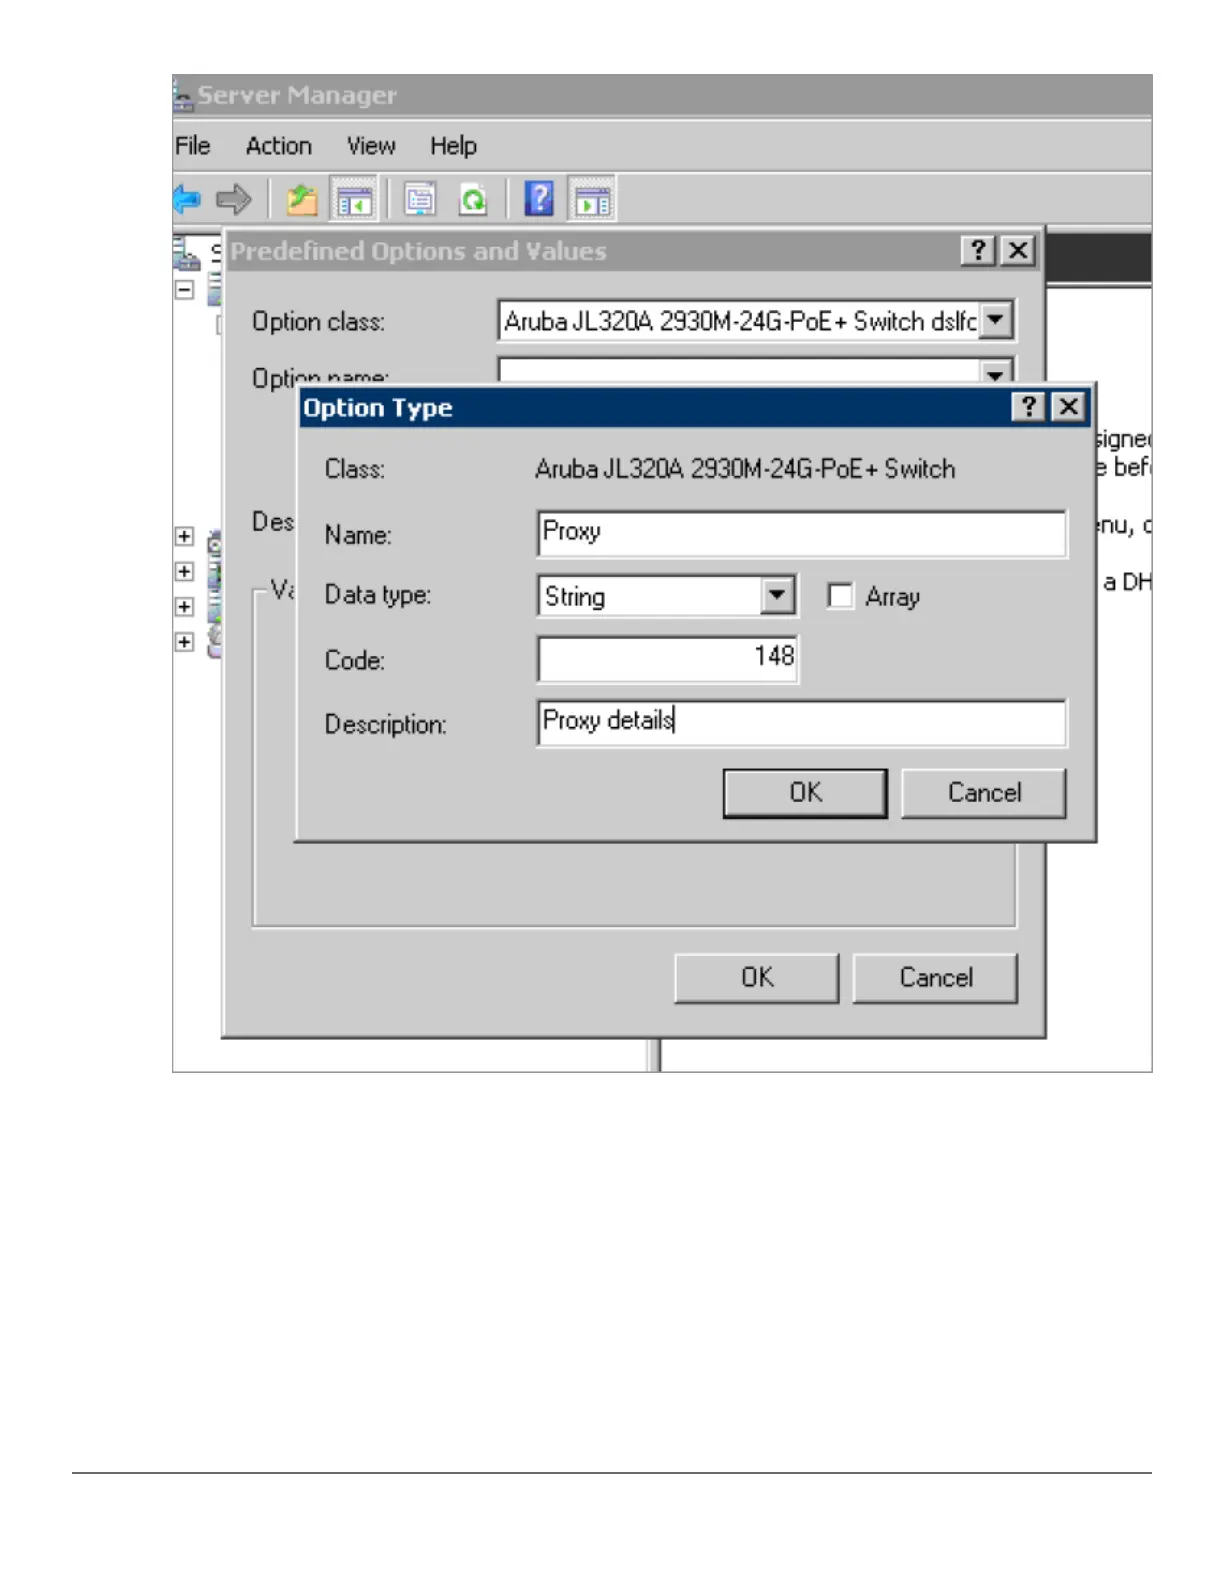This screenshot has height=1584, width=1224.
Task: Enable the Array checkbox
Action: point(840,596)
